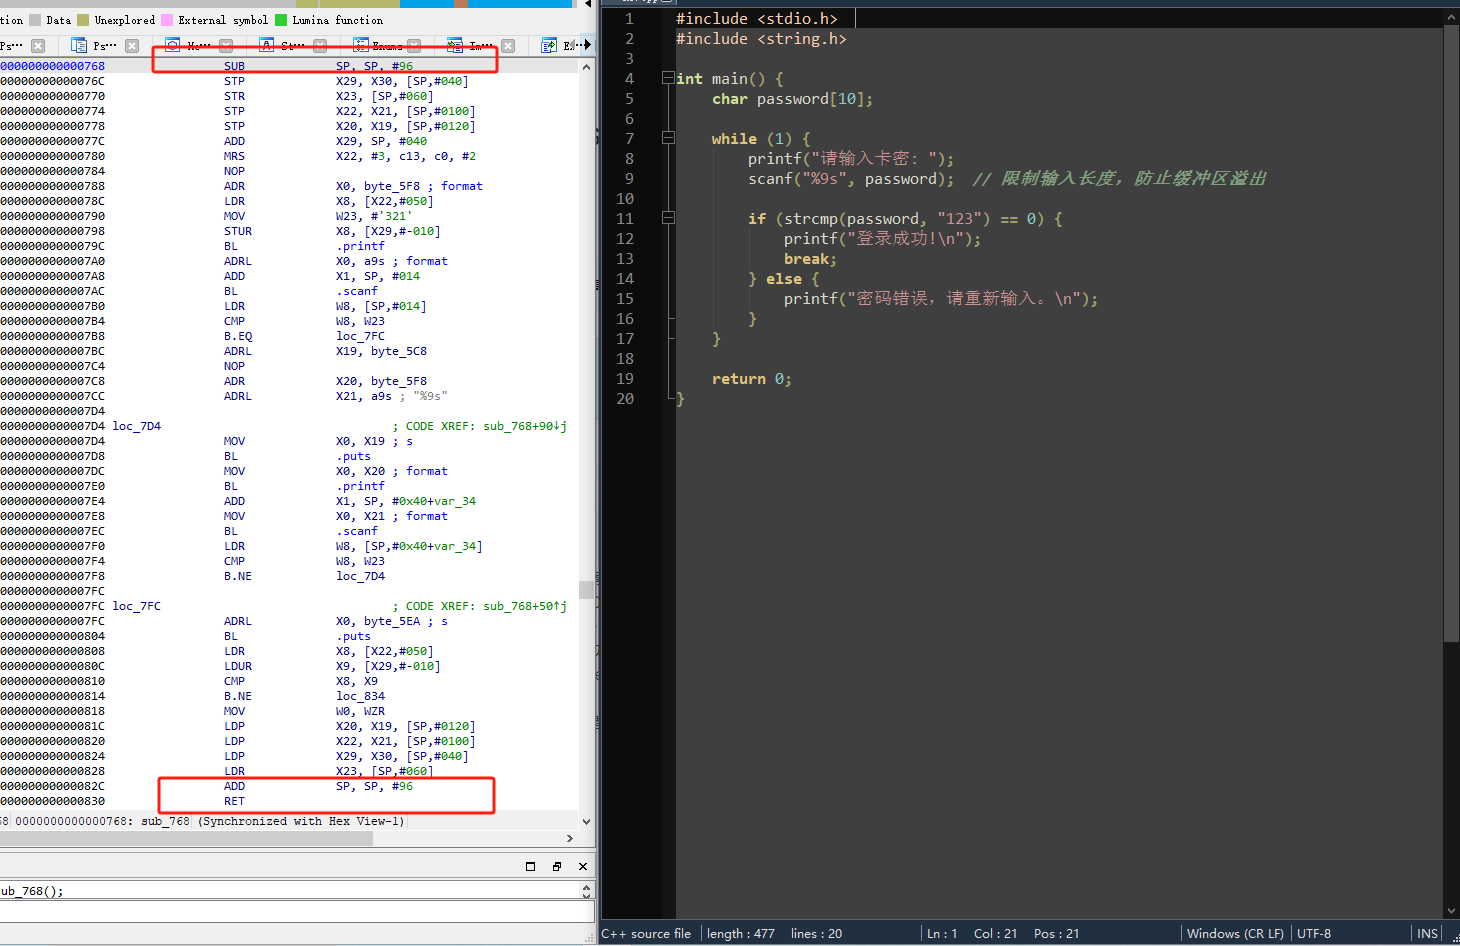Click the 'lines : 20' status text
The image size is (1460, 946).
click(816, 934)
